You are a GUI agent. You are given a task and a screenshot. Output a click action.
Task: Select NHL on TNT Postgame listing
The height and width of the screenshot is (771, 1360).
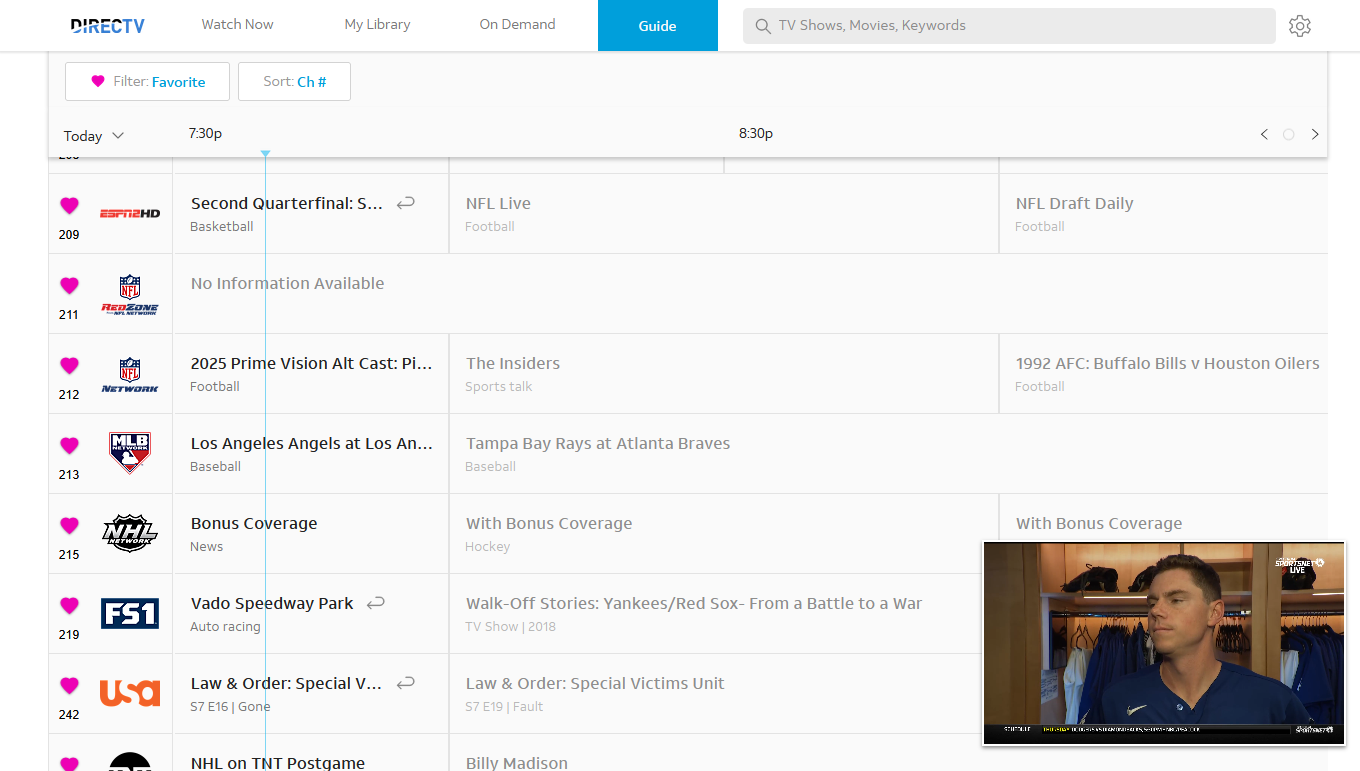click(310, 753)
